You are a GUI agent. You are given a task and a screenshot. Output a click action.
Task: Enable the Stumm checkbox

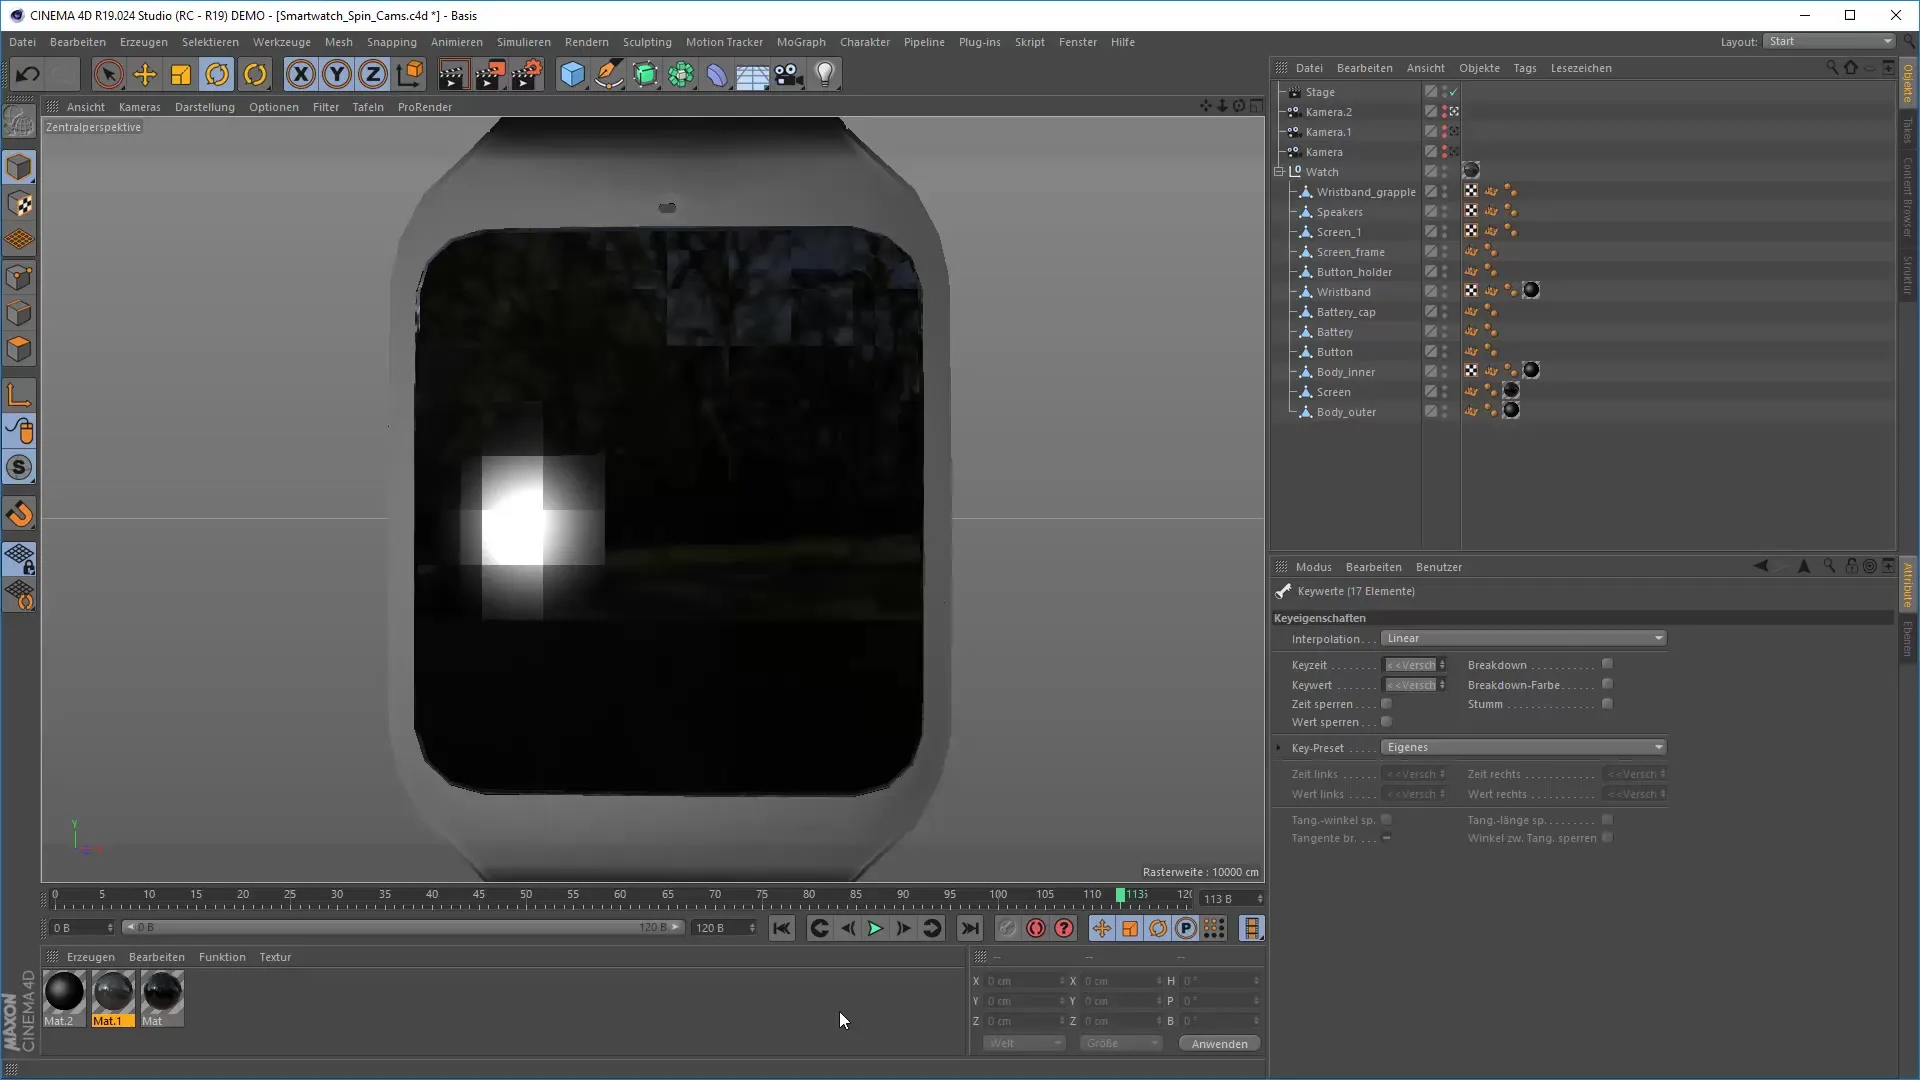click(x=1607, y=704)
